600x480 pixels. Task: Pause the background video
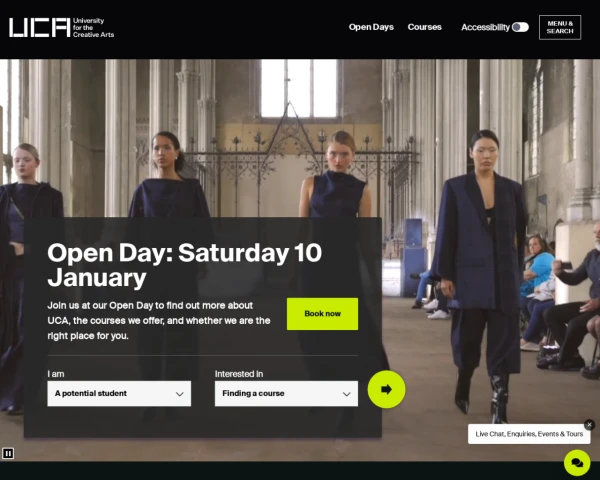pos(8,453)
